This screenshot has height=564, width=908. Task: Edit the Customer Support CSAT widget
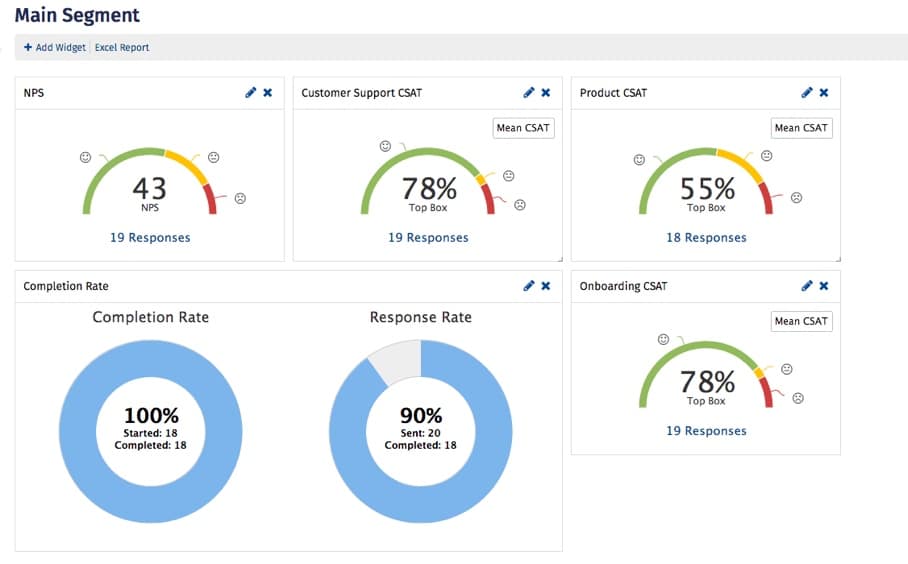tap(528, 93)
